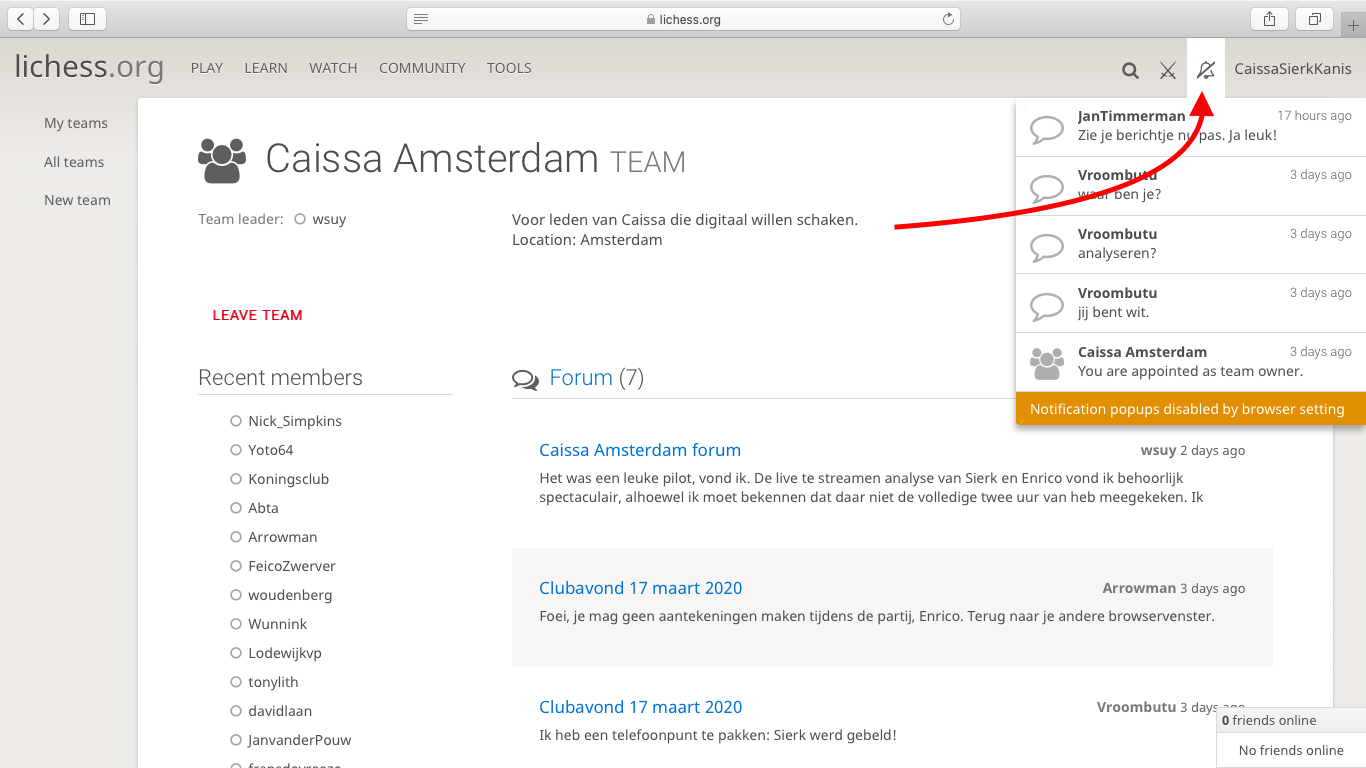Click the LEAVE TEAM button

point(257,315)
